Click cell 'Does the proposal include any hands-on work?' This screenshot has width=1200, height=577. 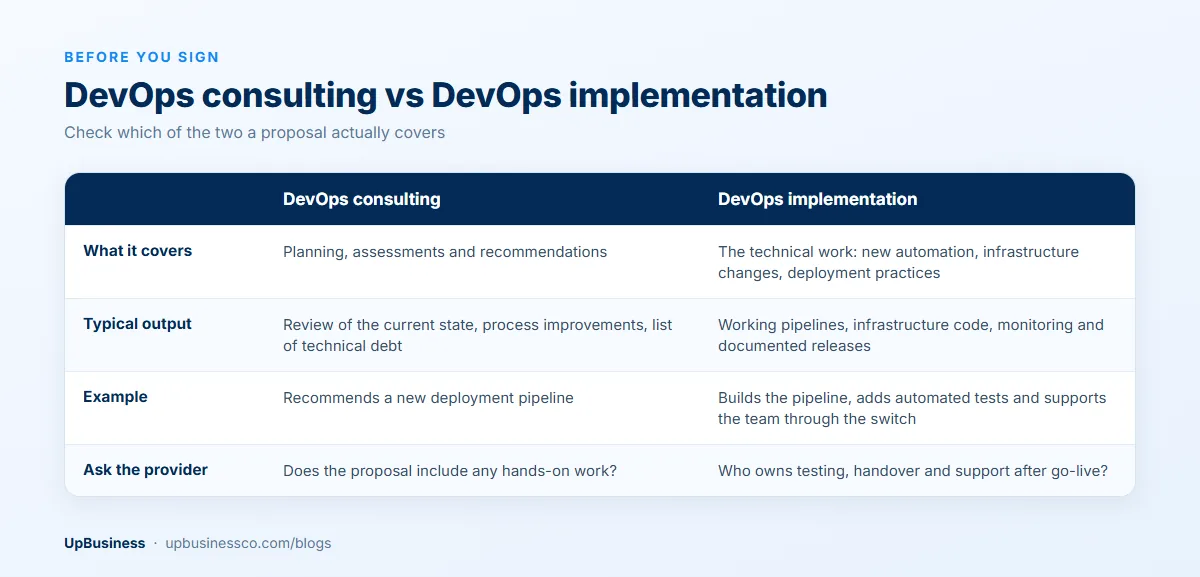450,471
